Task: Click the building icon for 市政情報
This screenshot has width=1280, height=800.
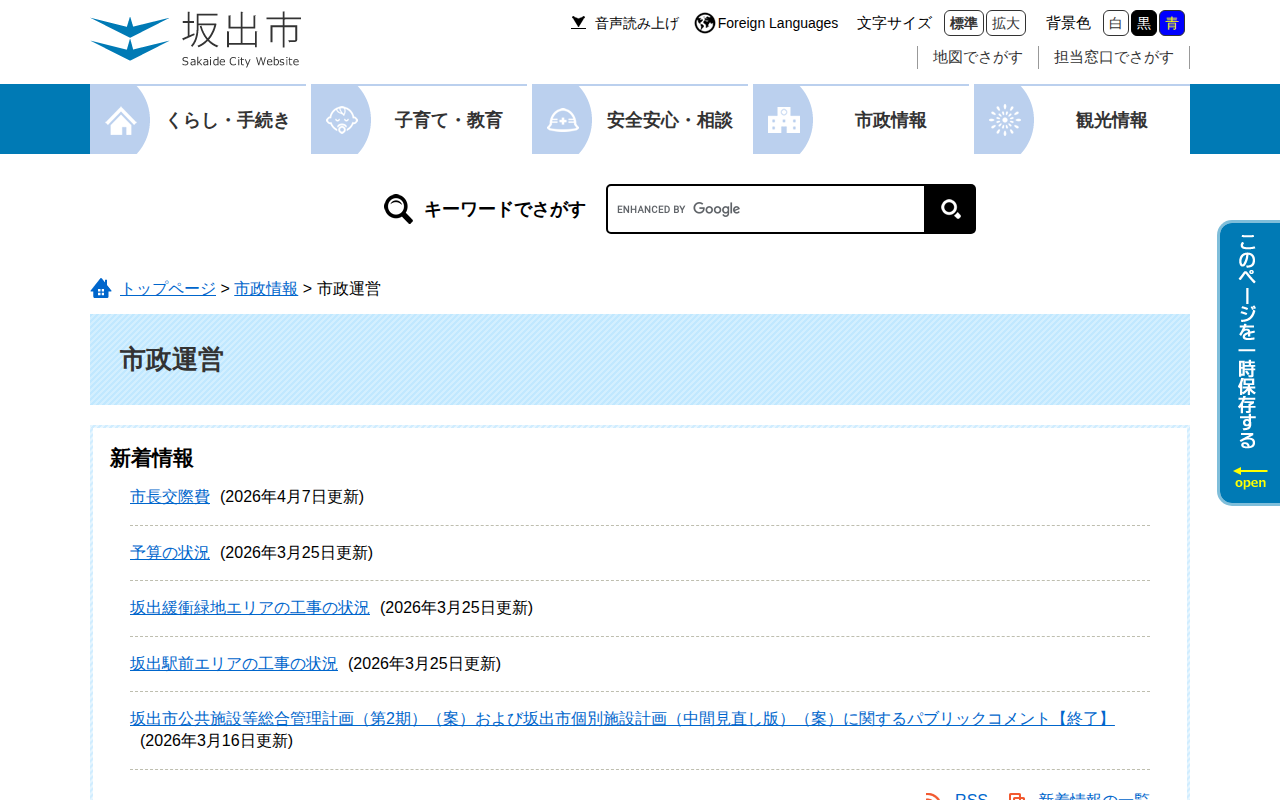Action: pos(784,120)
